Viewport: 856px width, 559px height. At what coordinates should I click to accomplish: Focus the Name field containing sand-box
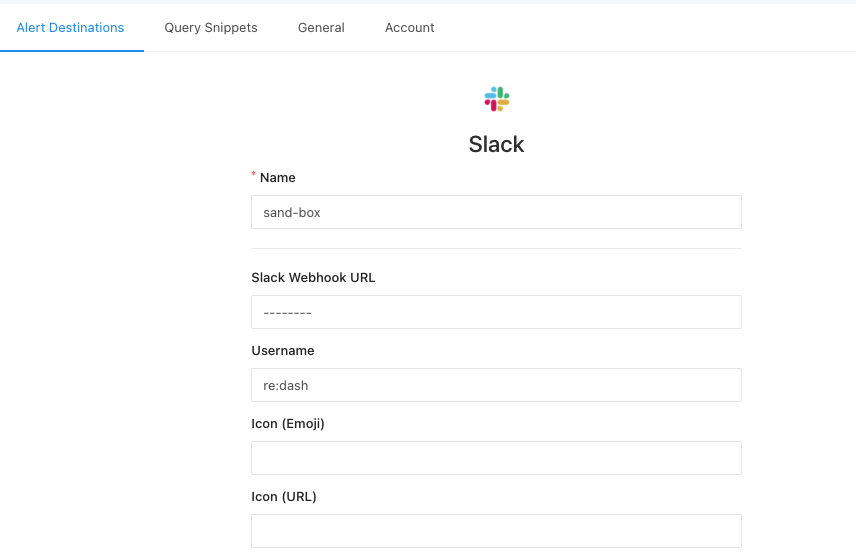496,212
